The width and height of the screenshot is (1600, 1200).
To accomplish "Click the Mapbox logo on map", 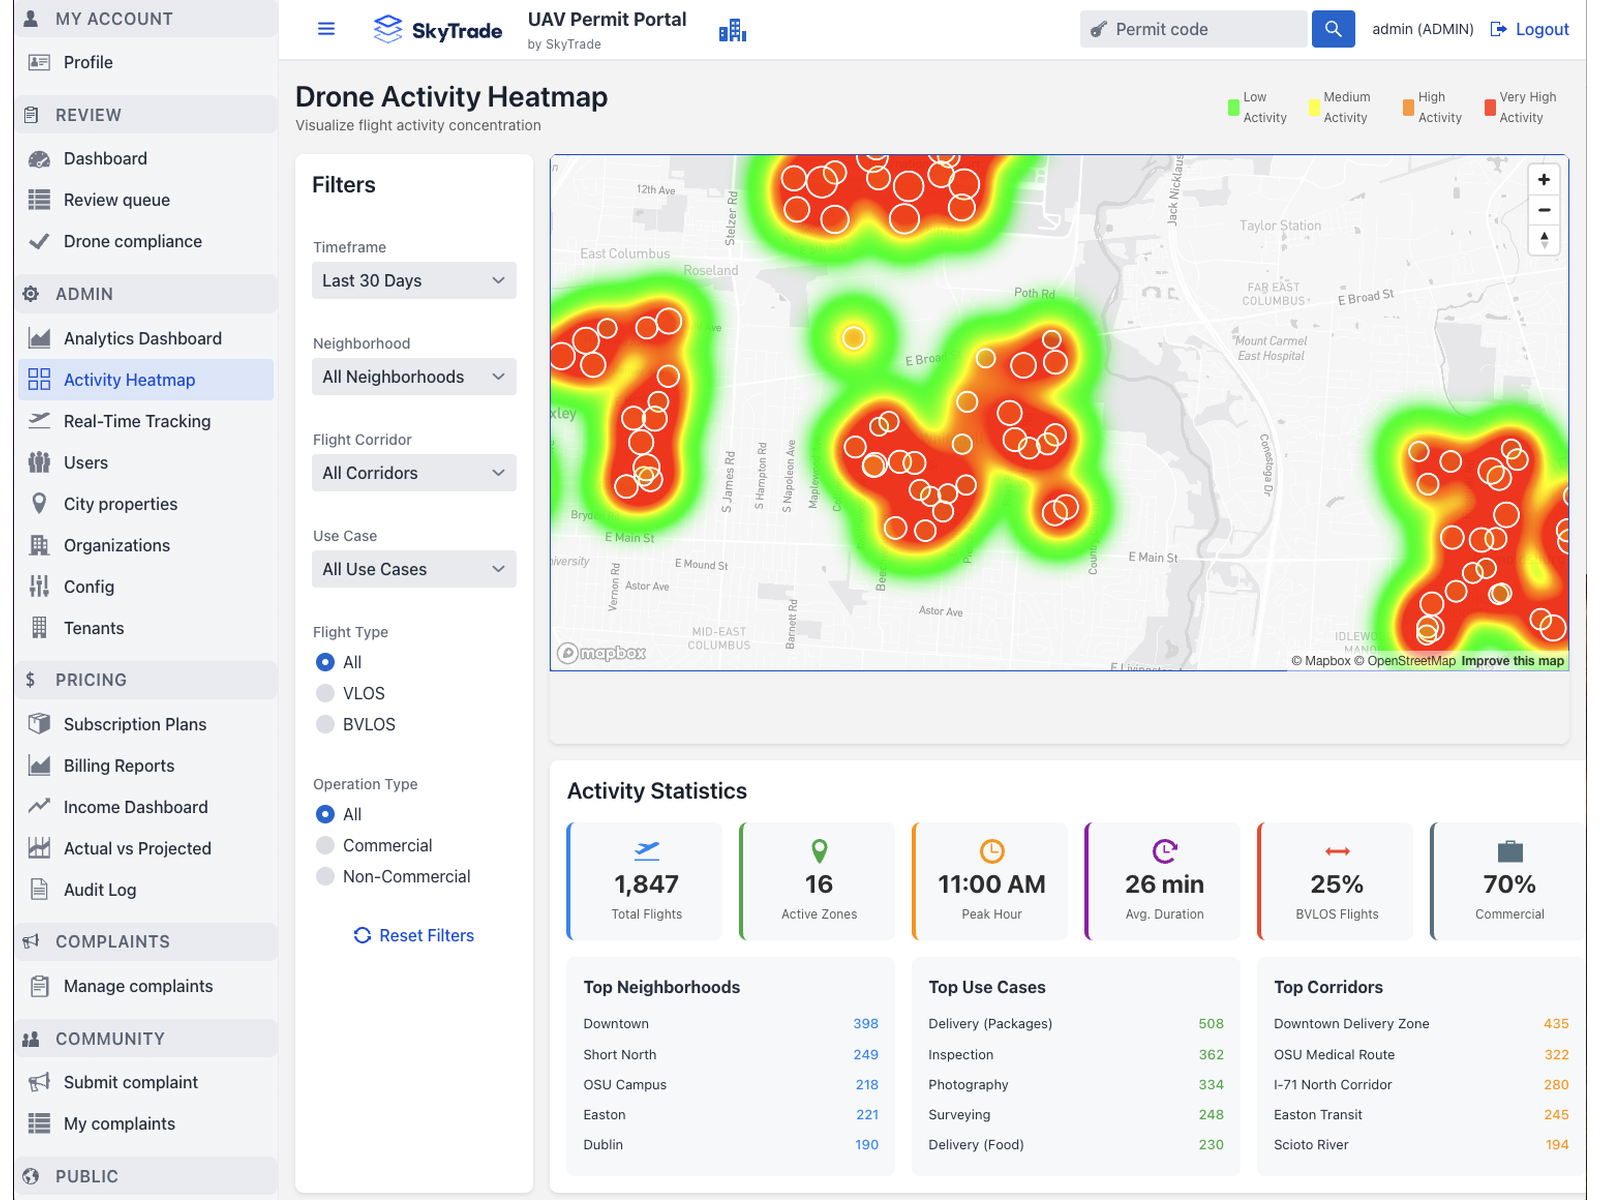I will click(602, 653).
